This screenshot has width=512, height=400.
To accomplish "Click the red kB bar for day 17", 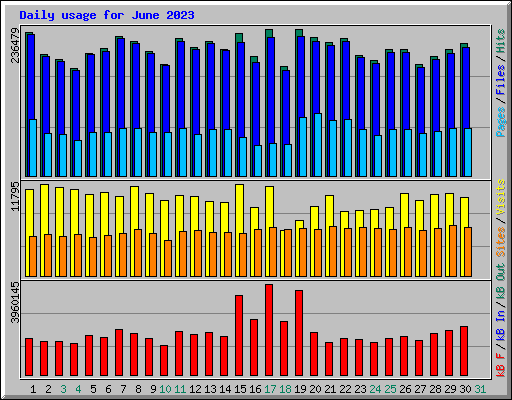I will 269,330.
